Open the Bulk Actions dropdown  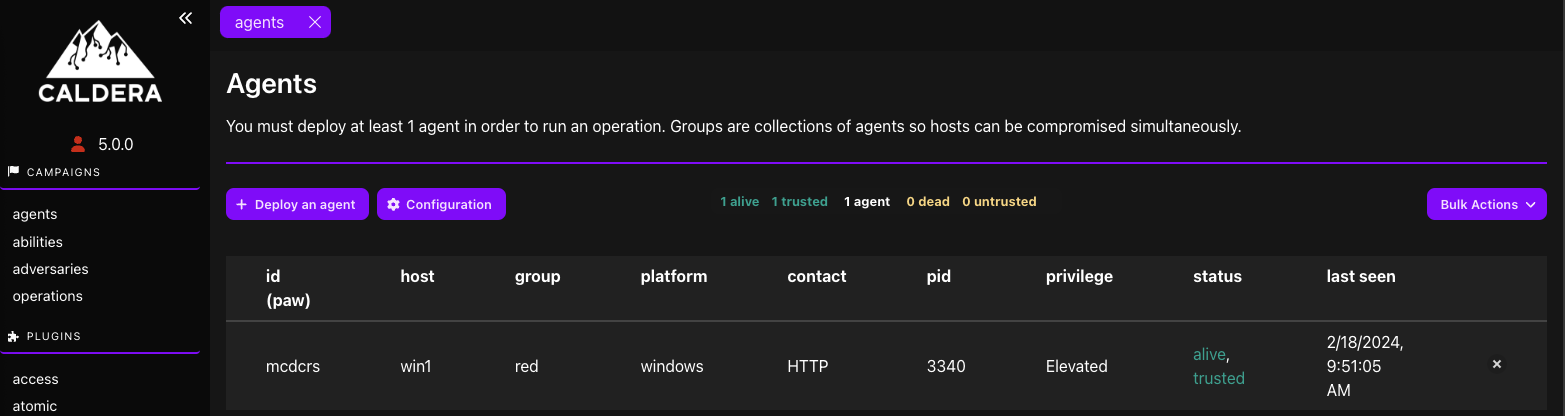coord(1487,204)
